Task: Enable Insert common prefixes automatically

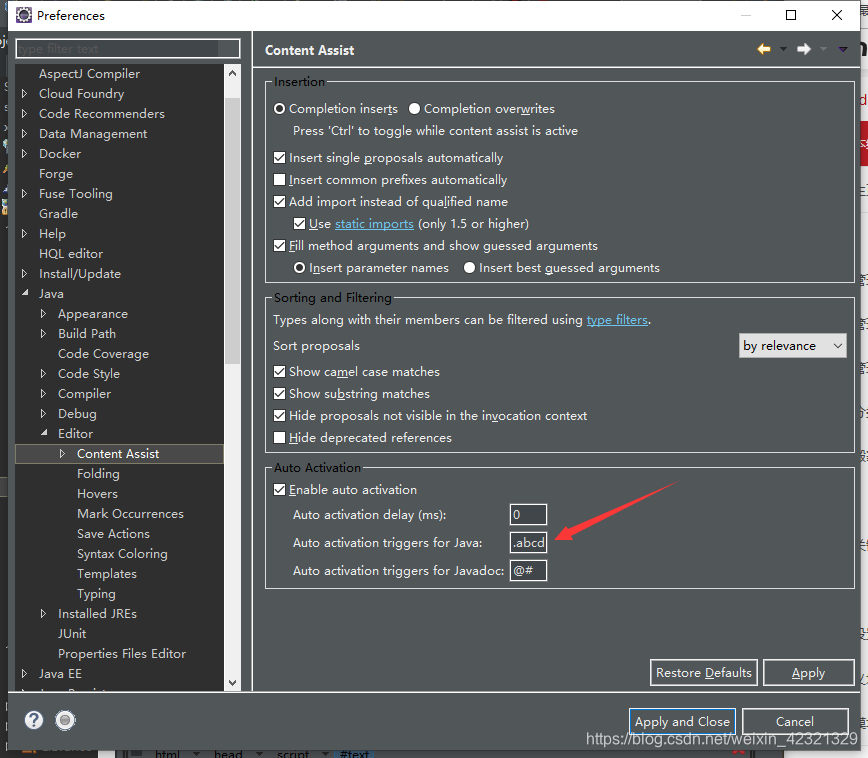Action: [280, 180]
